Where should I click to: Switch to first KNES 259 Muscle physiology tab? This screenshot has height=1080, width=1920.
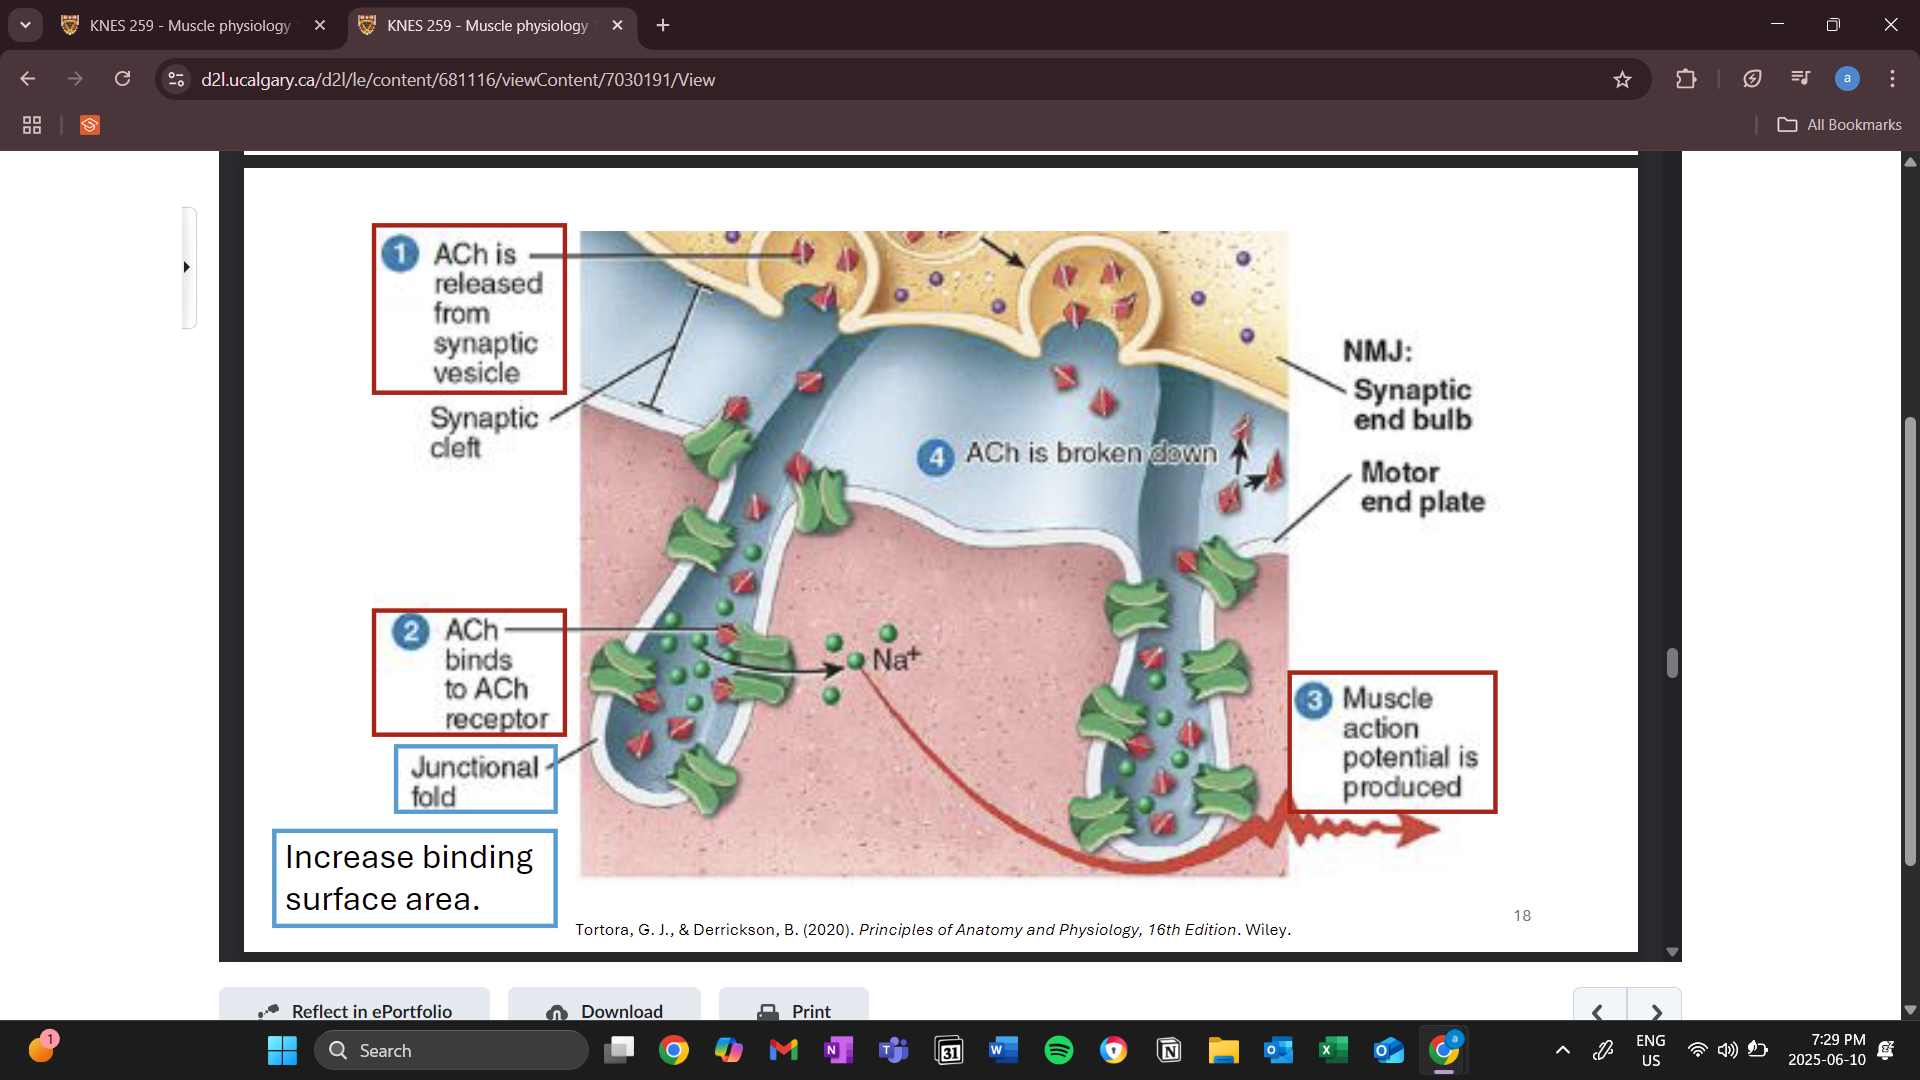(190, 26)
